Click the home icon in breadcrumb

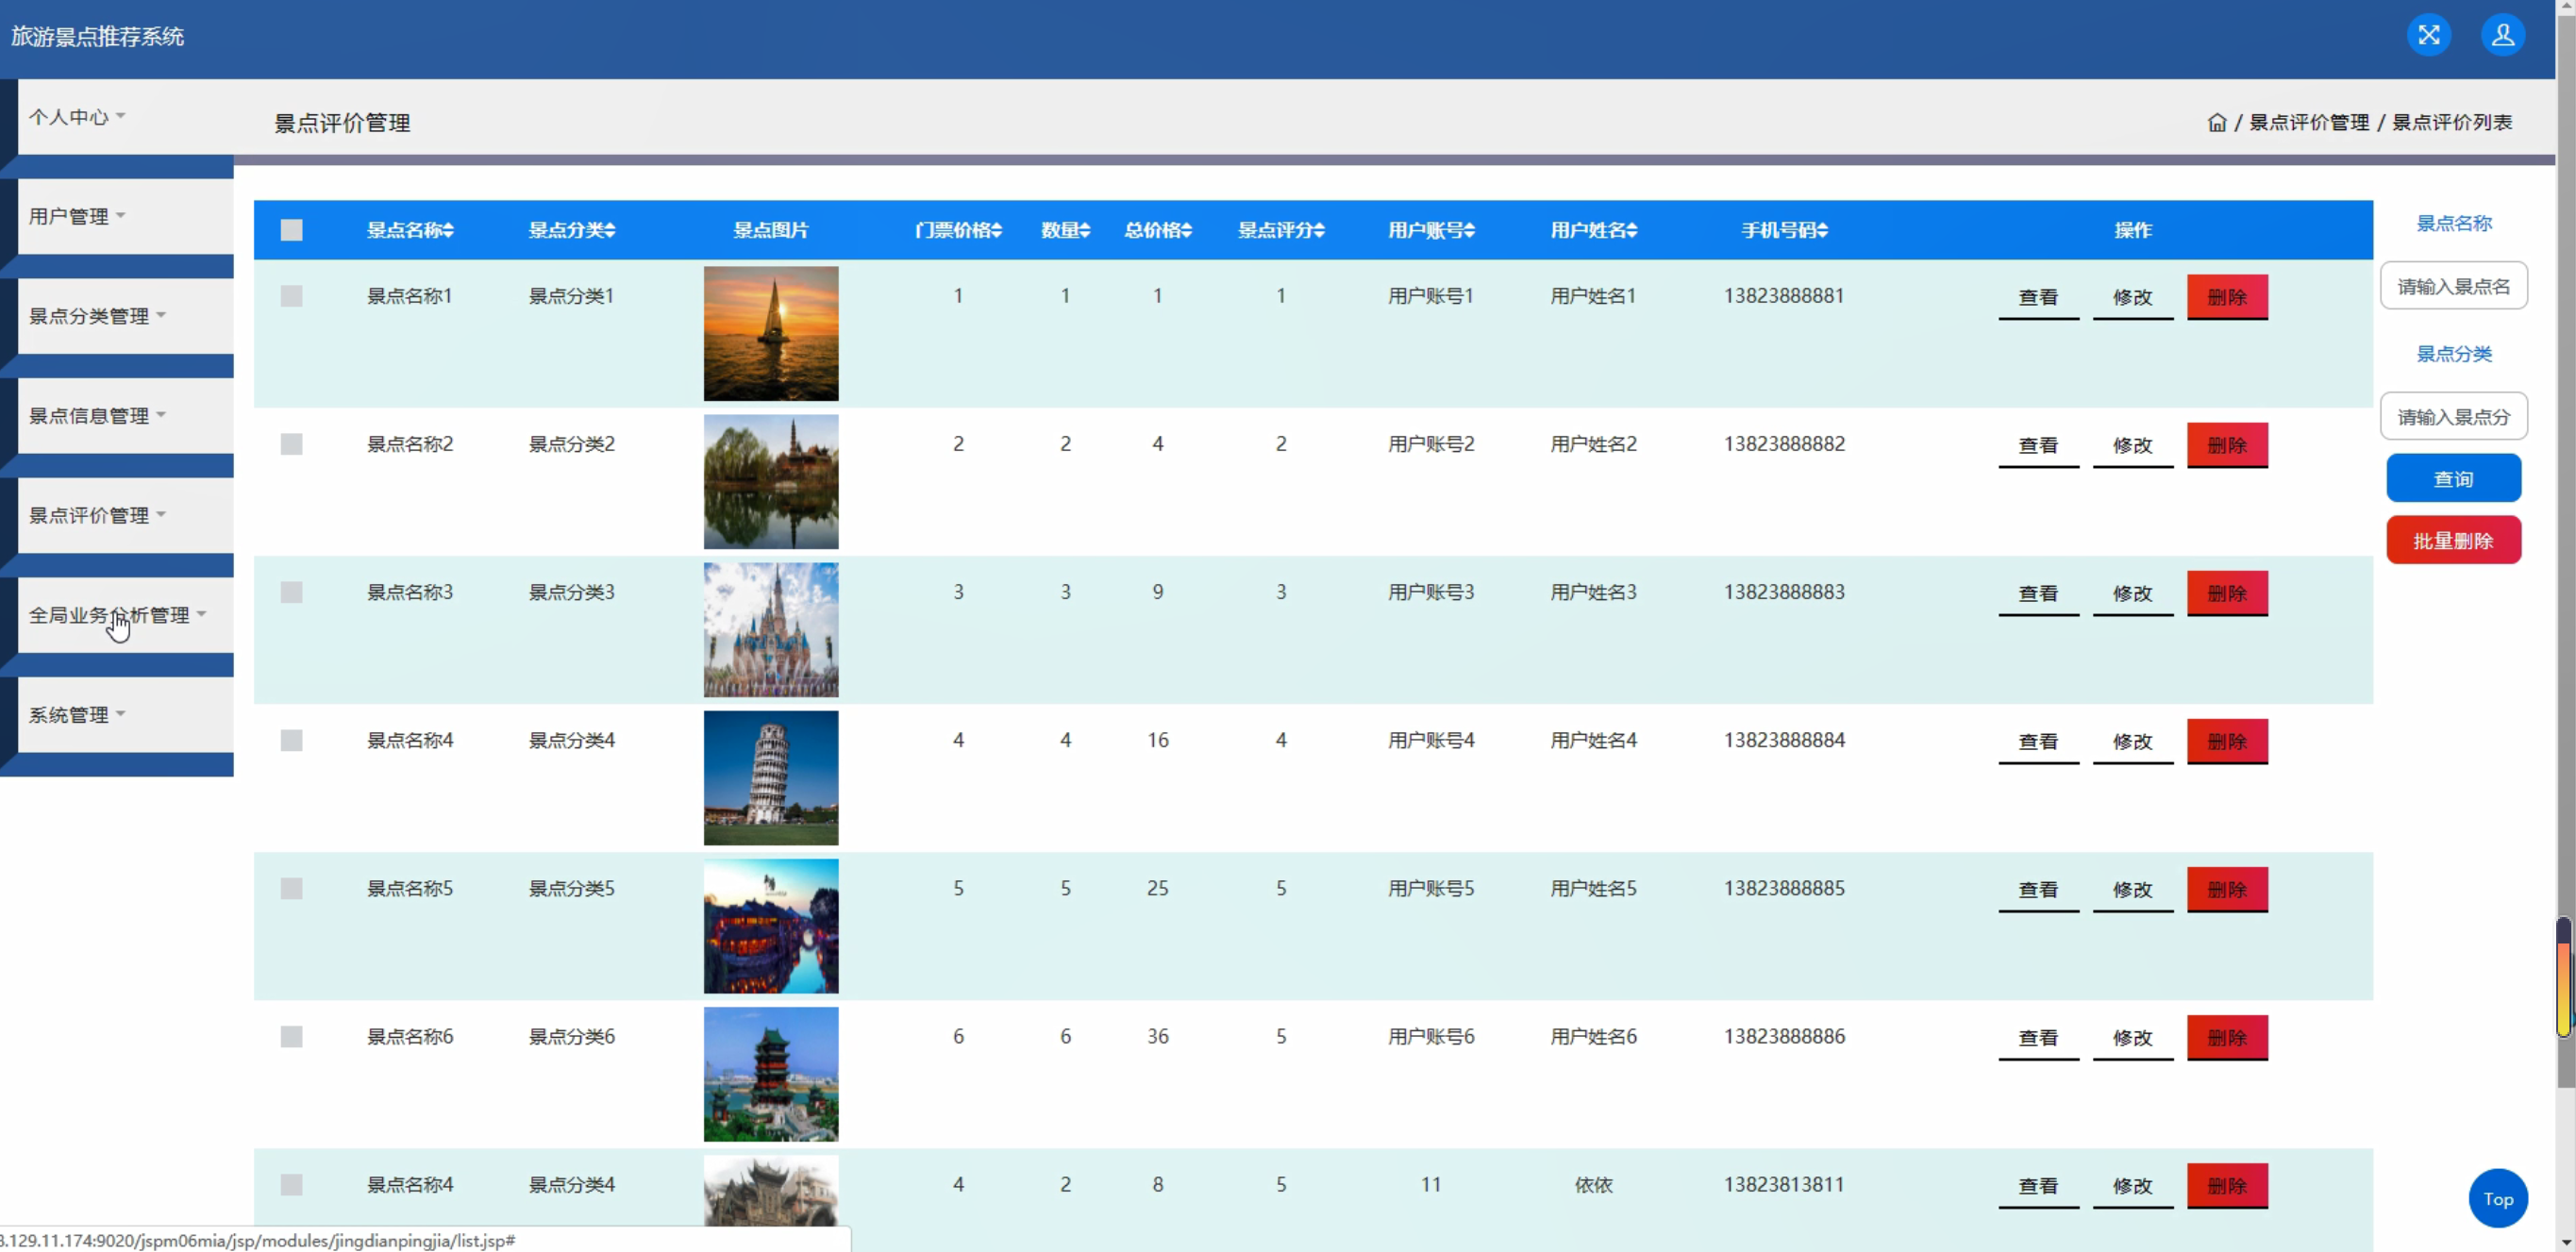(x=2216, y=123)
